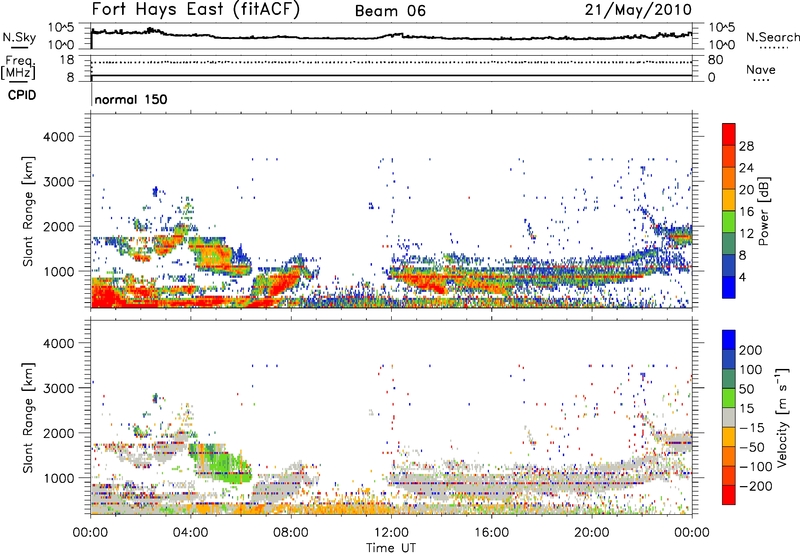Click the "-50" velocity colorbar label
This screenshot has width=800, height=554.
(752, 447)
